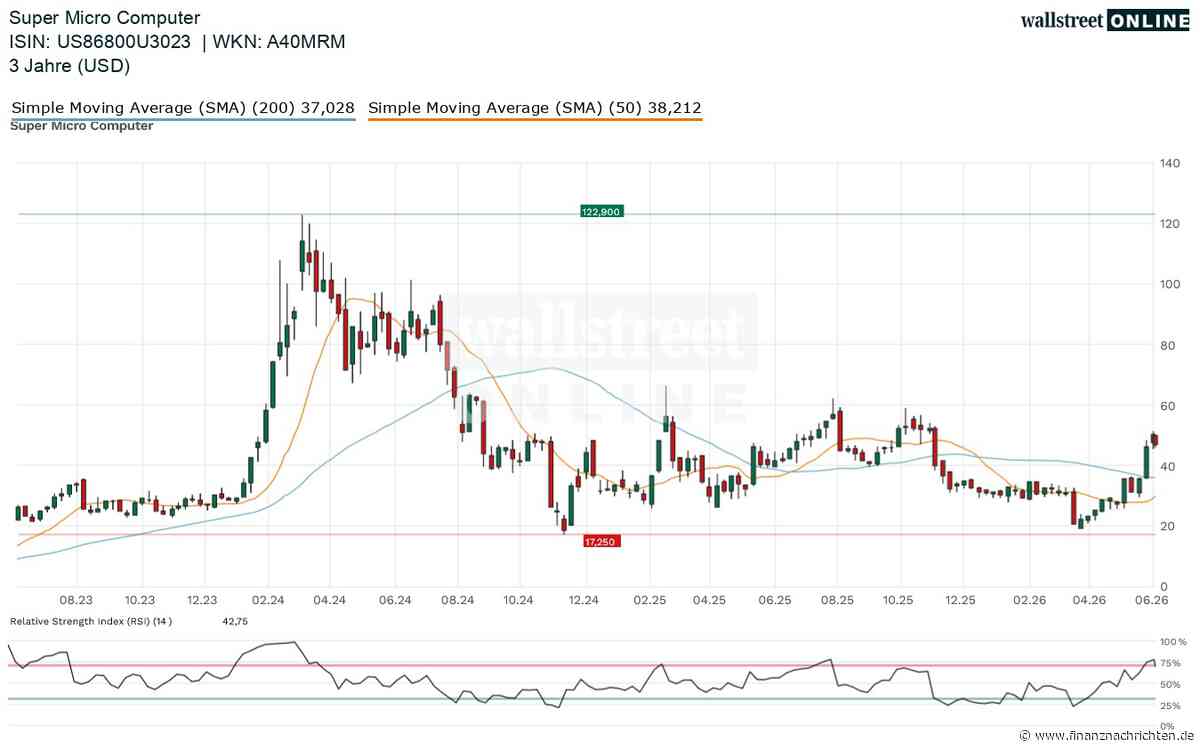
Task: Click the green 122,900 high price marker
Action: [601, 212]
